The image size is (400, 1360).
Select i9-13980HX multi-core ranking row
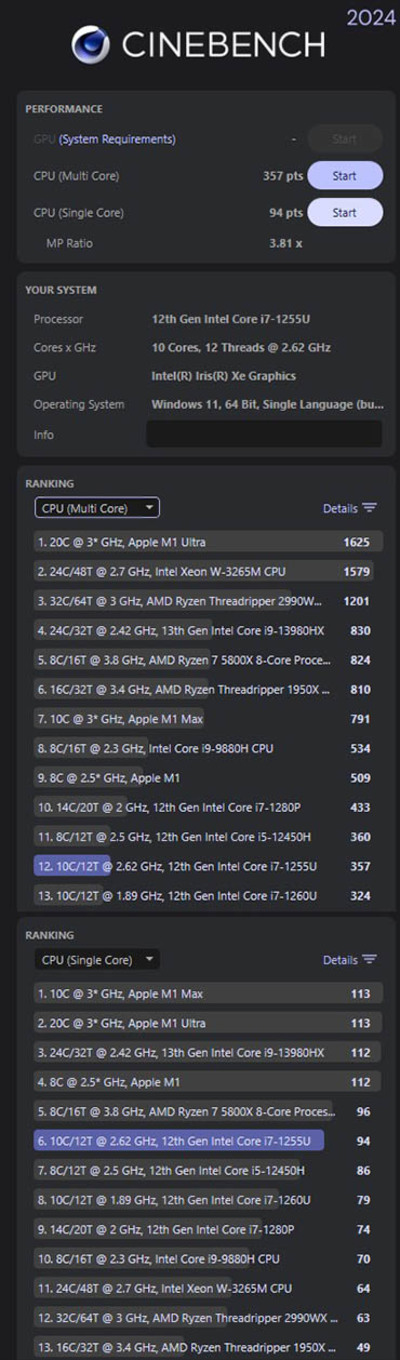tap(208, 631)
